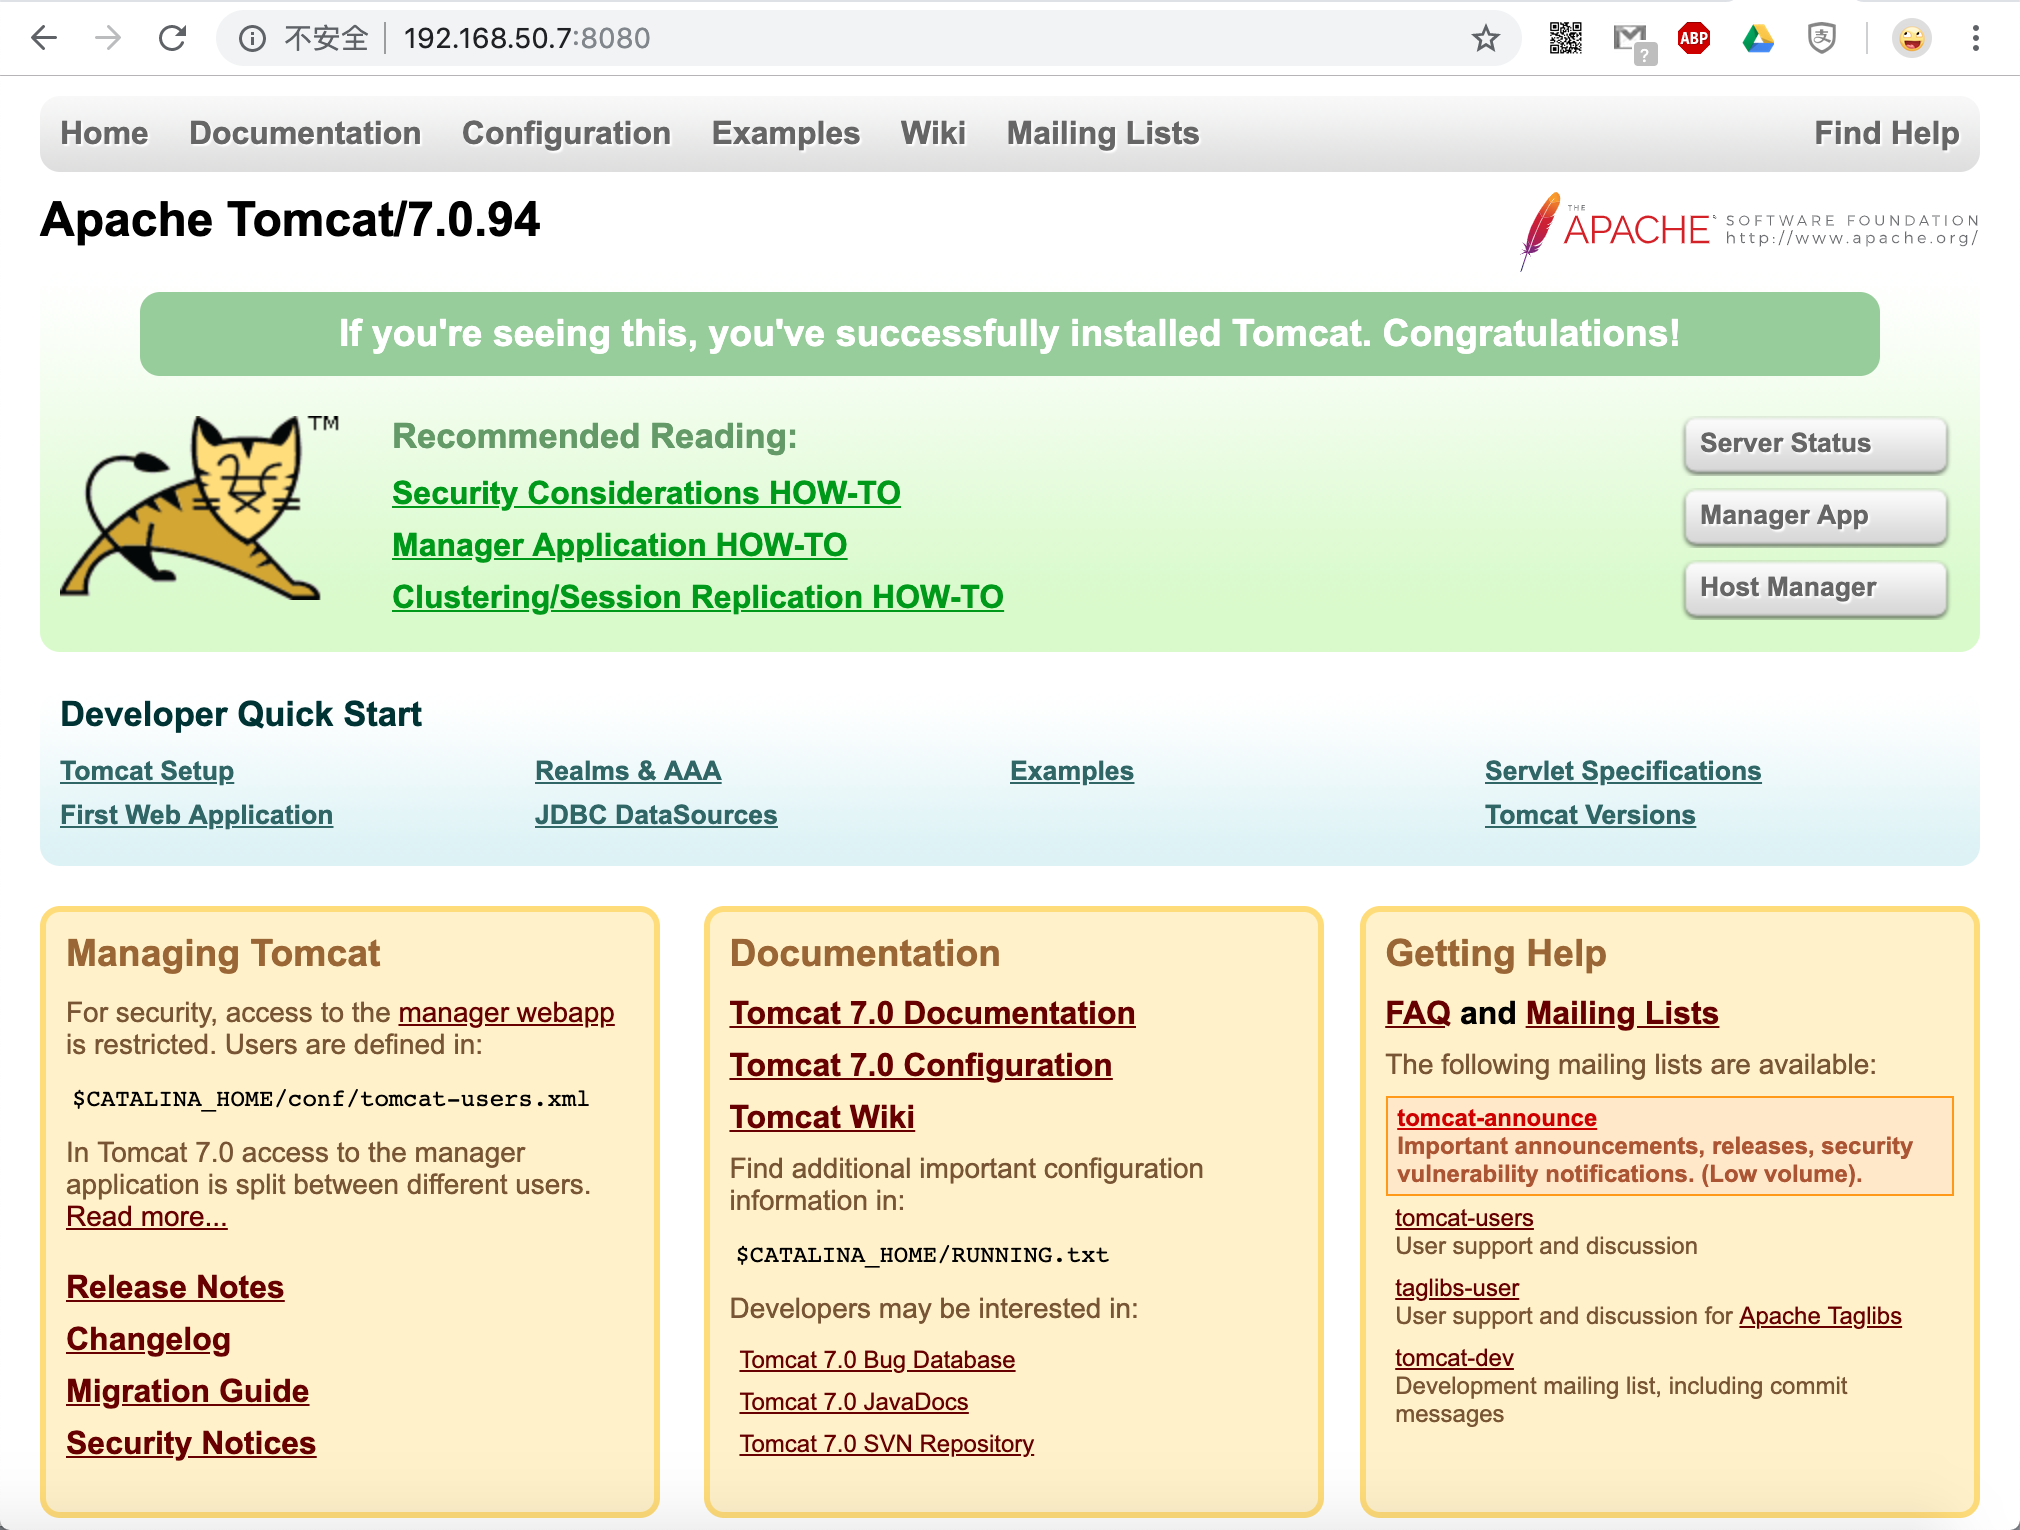The image size is (2020, 1530).
Task: Click the Google Drive extension icon
Action: coord(1758,38)
